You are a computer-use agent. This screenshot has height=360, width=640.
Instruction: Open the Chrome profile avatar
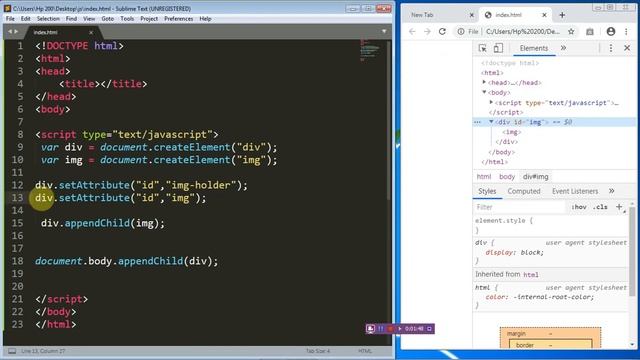point(611,31)
